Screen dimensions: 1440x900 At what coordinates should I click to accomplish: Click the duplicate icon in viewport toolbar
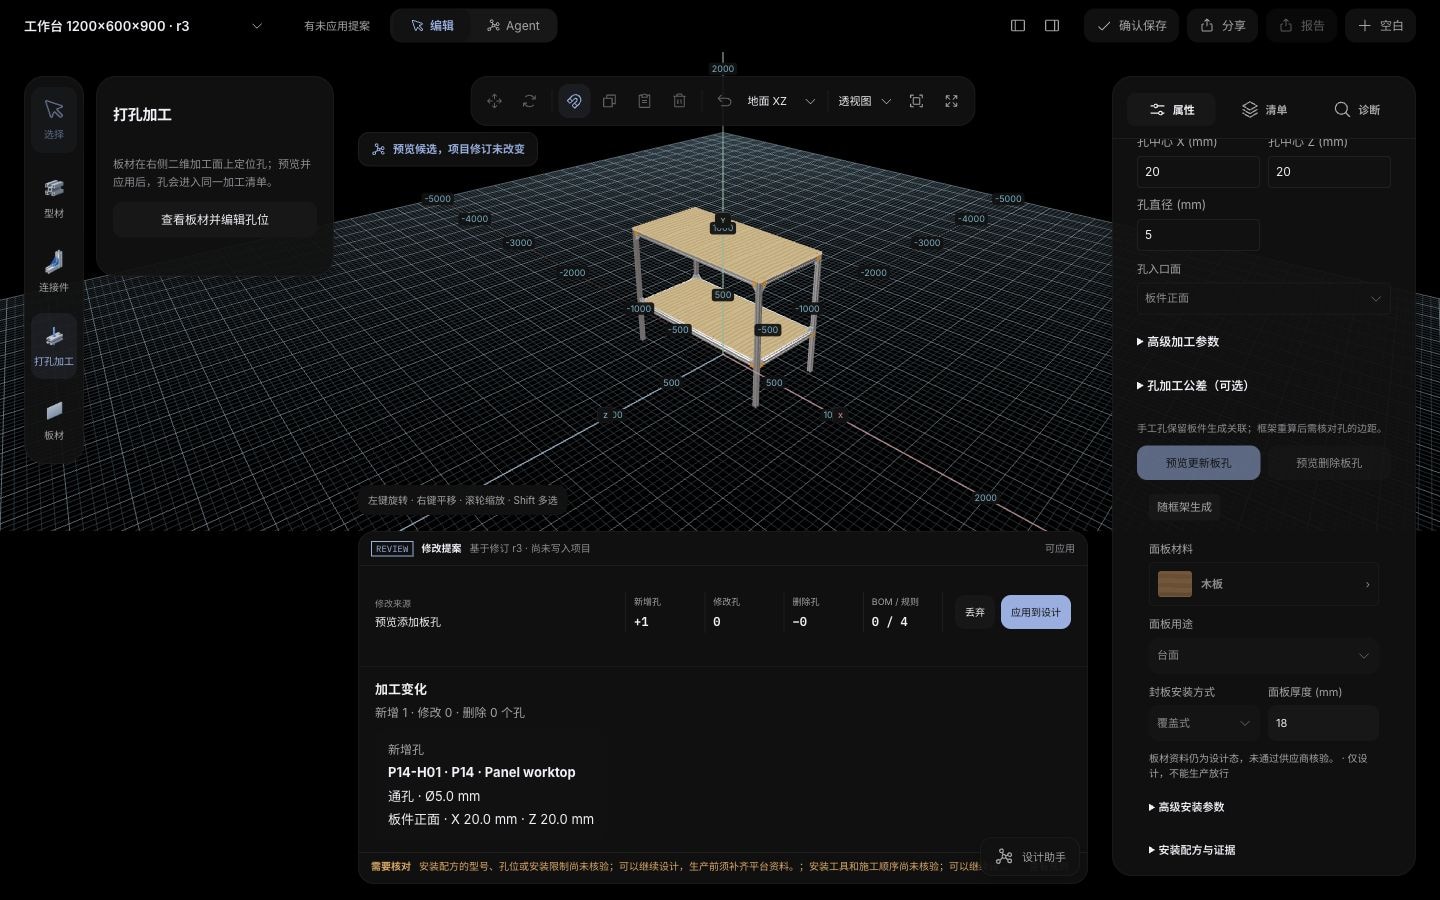click(609, 101)
